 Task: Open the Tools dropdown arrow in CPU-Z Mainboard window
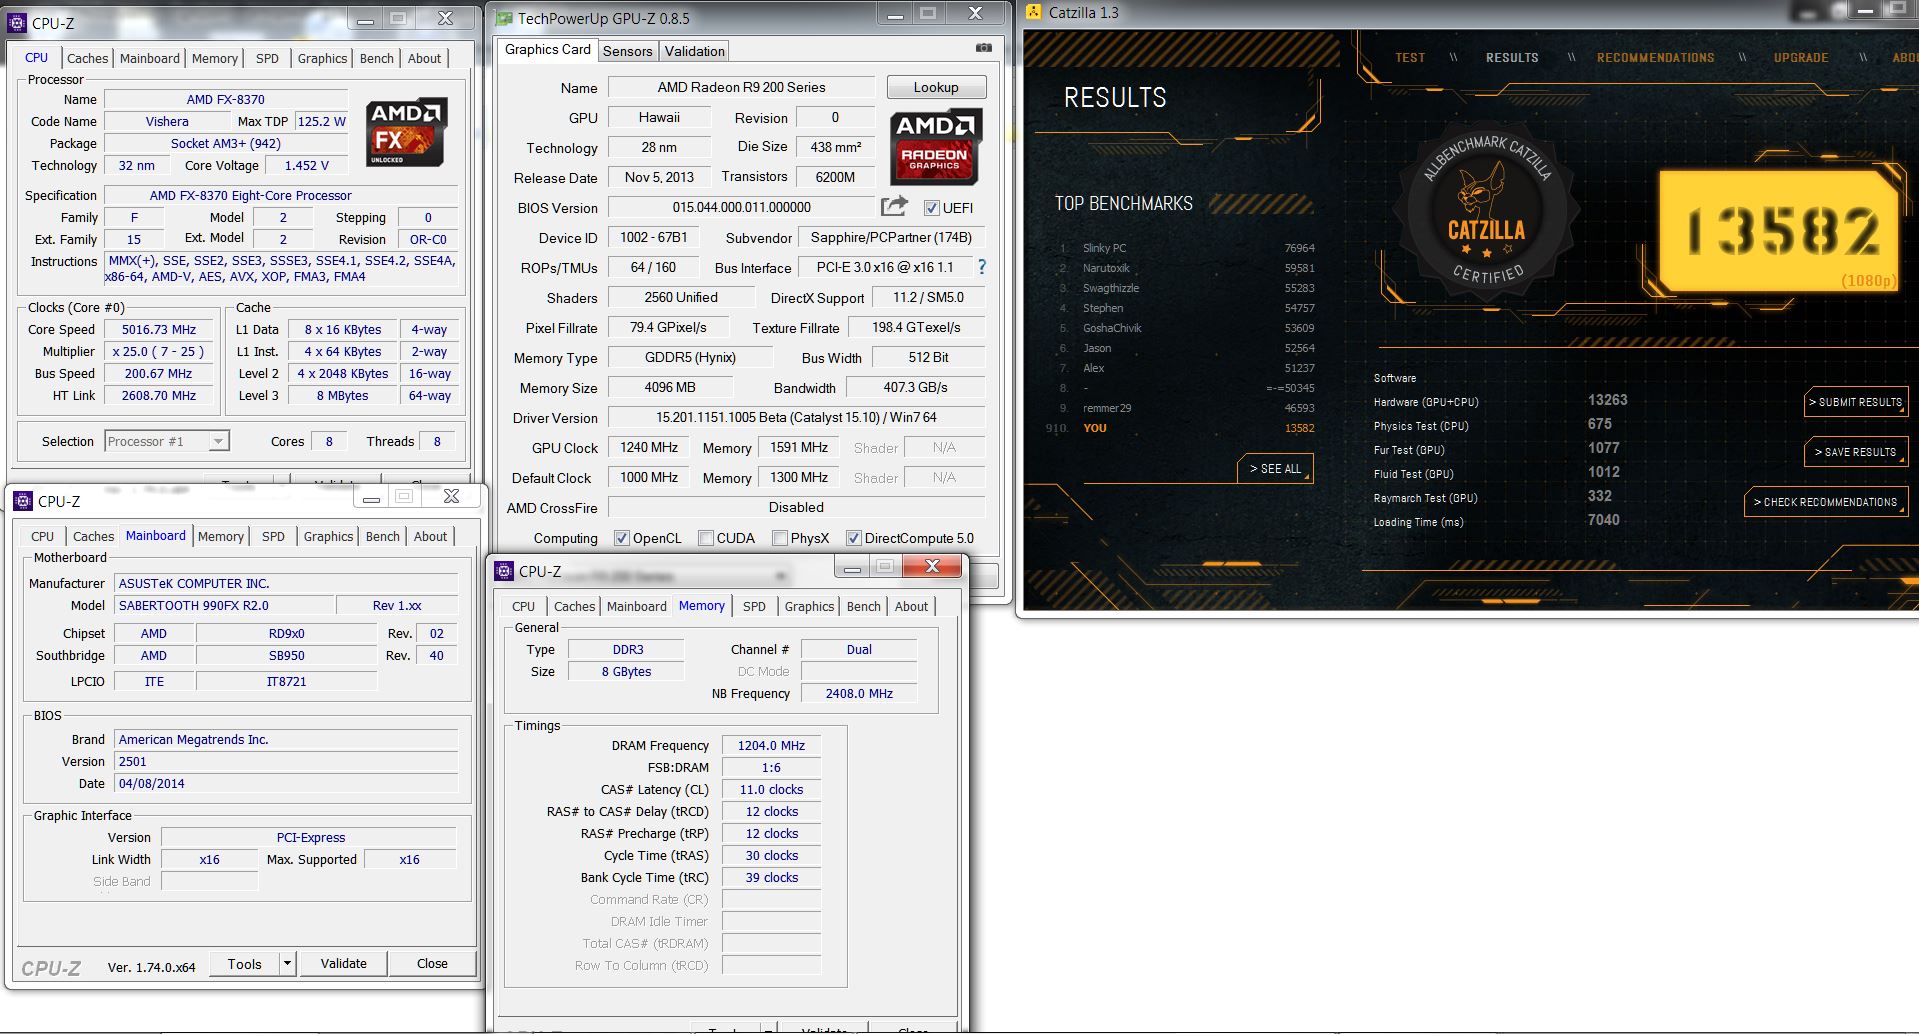pyautogui.click(x=287, y=964)
